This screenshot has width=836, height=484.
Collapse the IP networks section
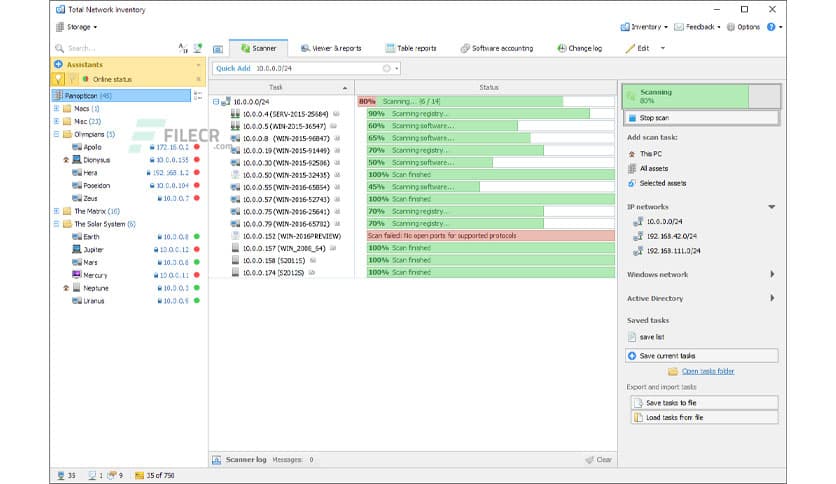pos(771,207)
